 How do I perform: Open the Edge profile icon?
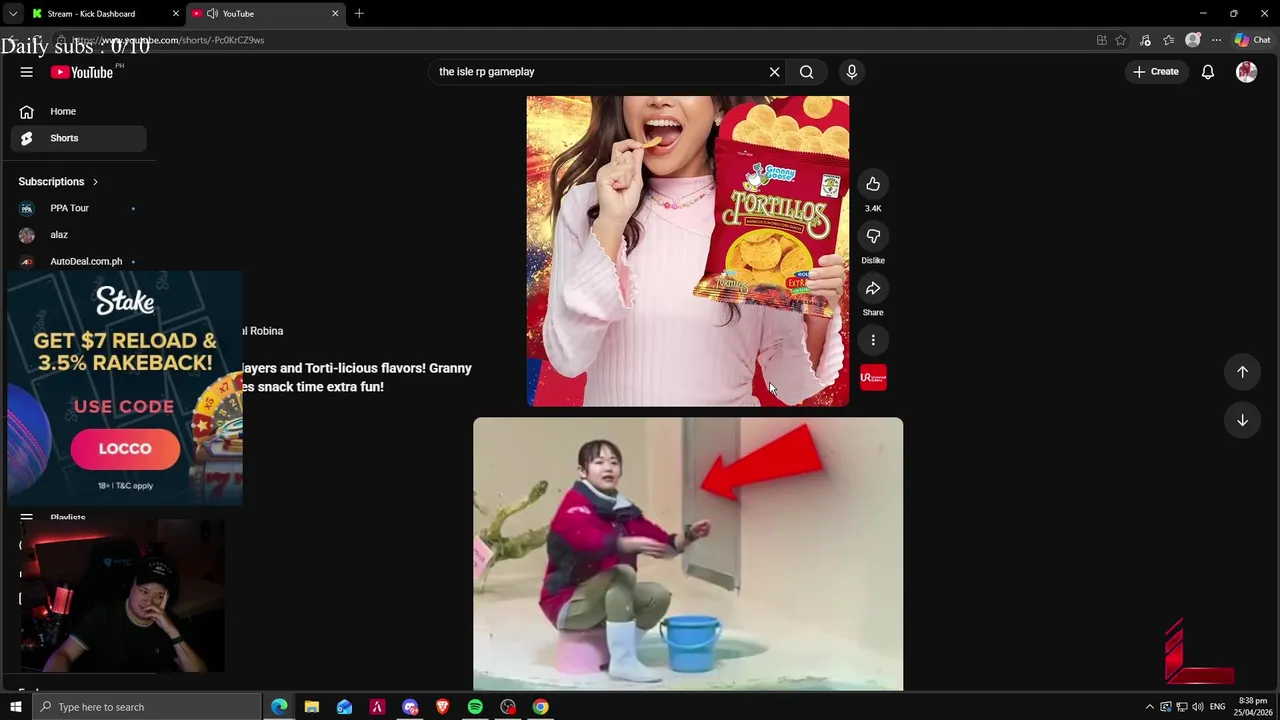click(1192, 40)
